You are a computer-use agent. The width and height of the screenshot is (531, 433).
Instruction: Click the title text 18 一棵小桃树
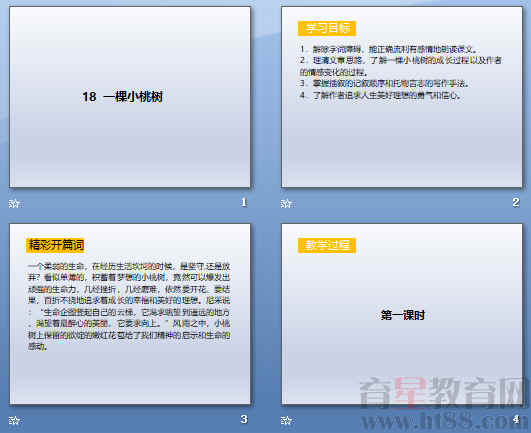click(123, 97)
